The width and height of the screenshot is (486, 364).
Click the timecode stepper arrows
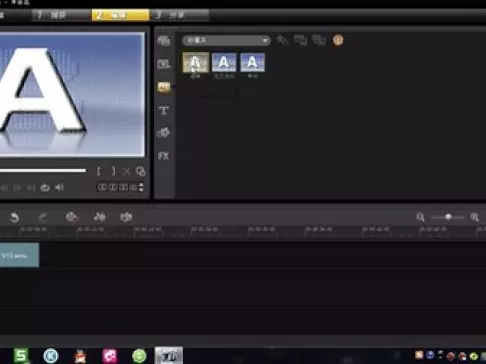141,187
